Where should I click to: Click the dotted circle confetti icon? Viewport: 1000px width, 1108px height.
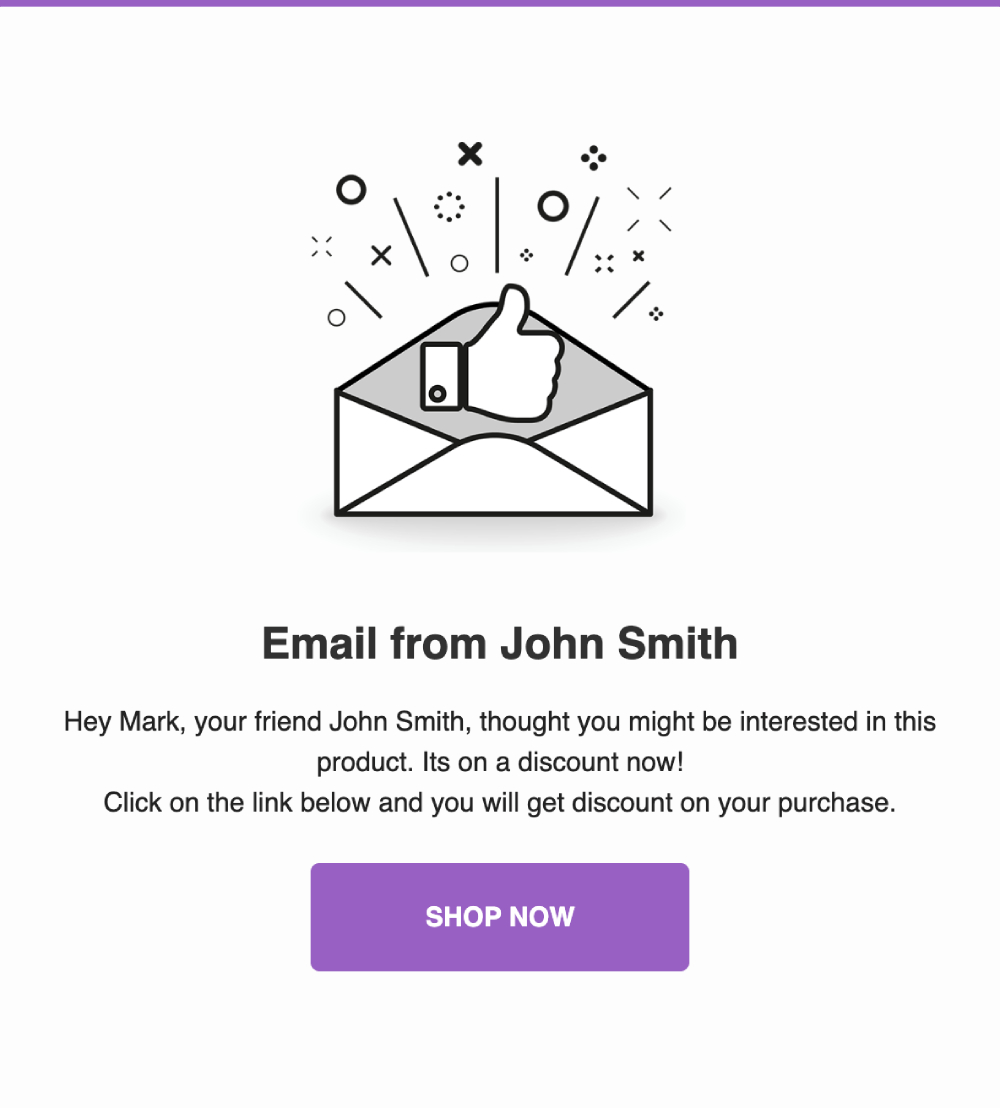point(449,206)
